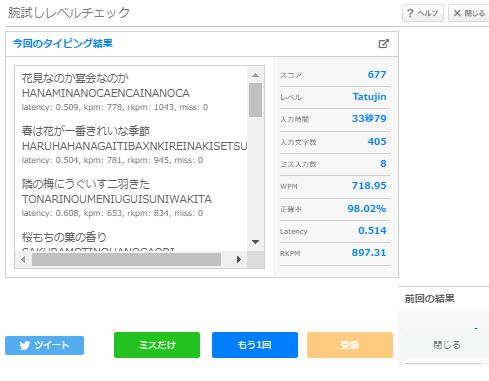Click the 入力時間 label
The height and width of the screenshot is (381, 489).
(x=294, y=119)
